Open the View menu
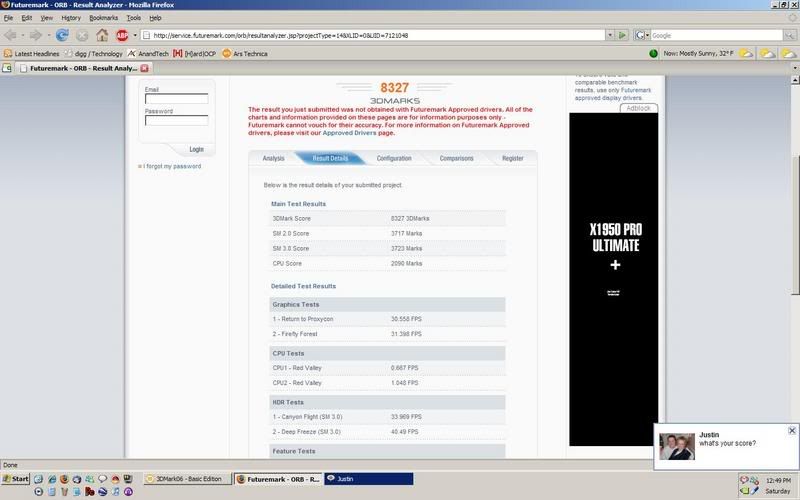 [x=46, y=18]
